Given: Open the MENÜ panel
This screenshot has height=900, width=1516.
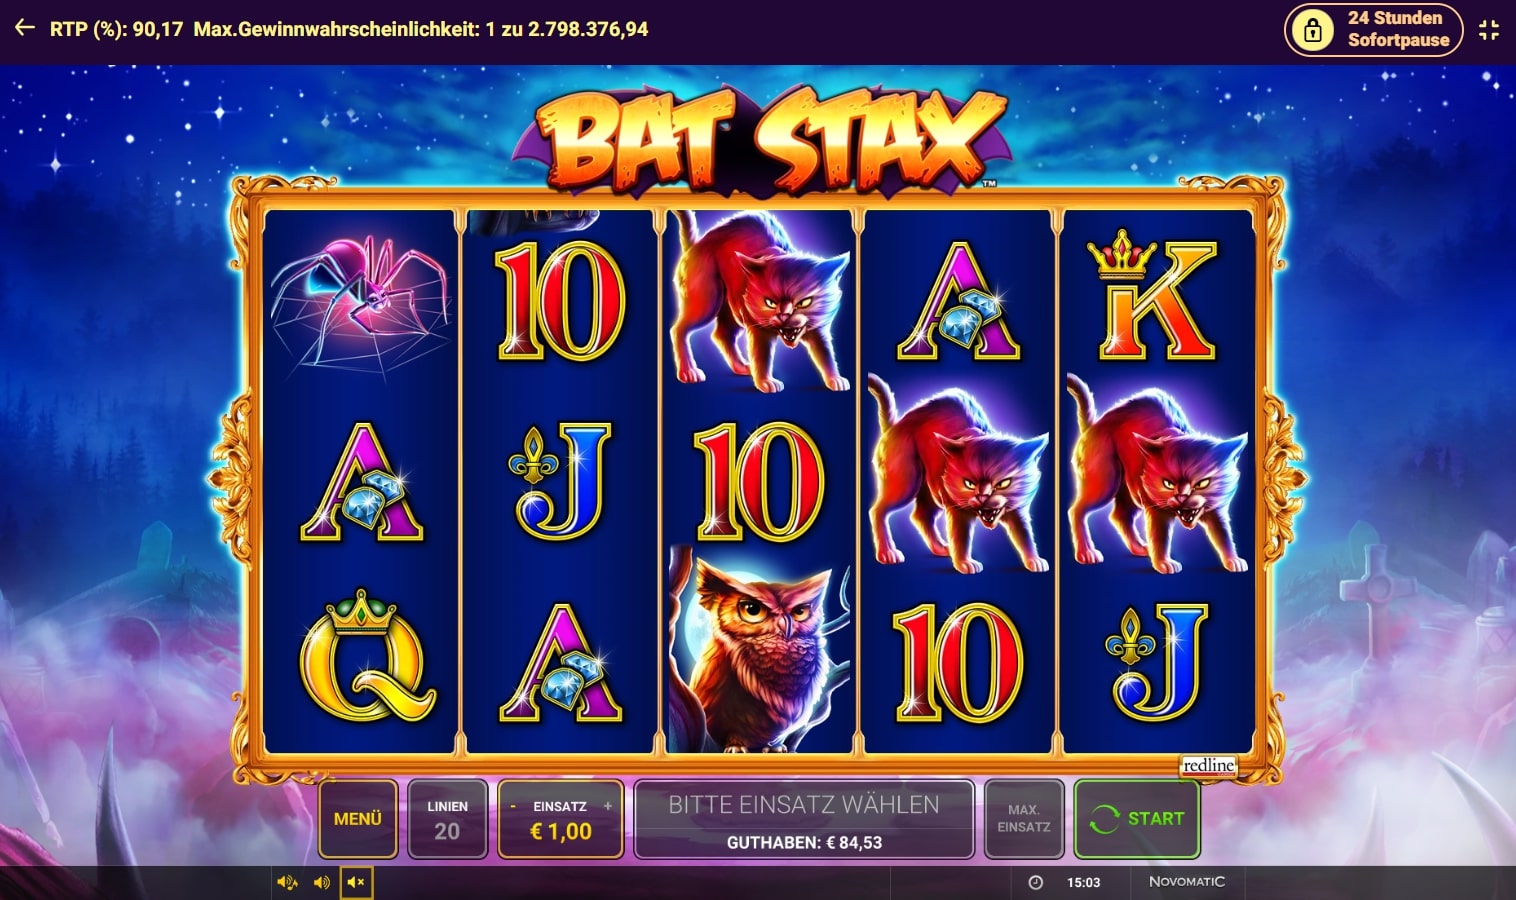Looking at the screenshot, I should click(x=358, y=819).
